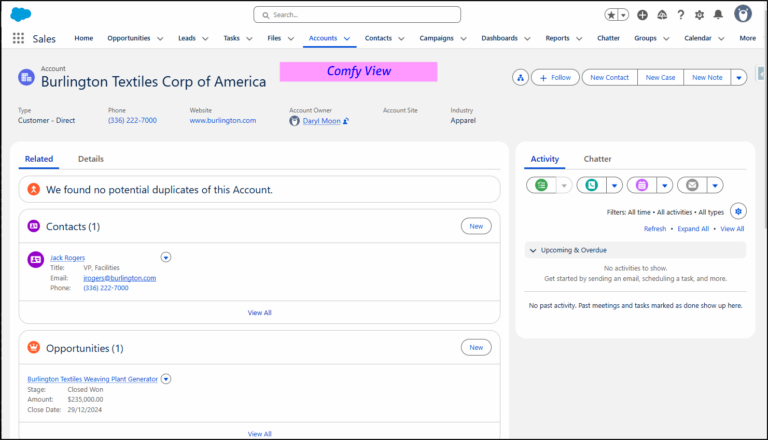
Task: Switch to the Chatter side panel tab
Action: point(597,159)
